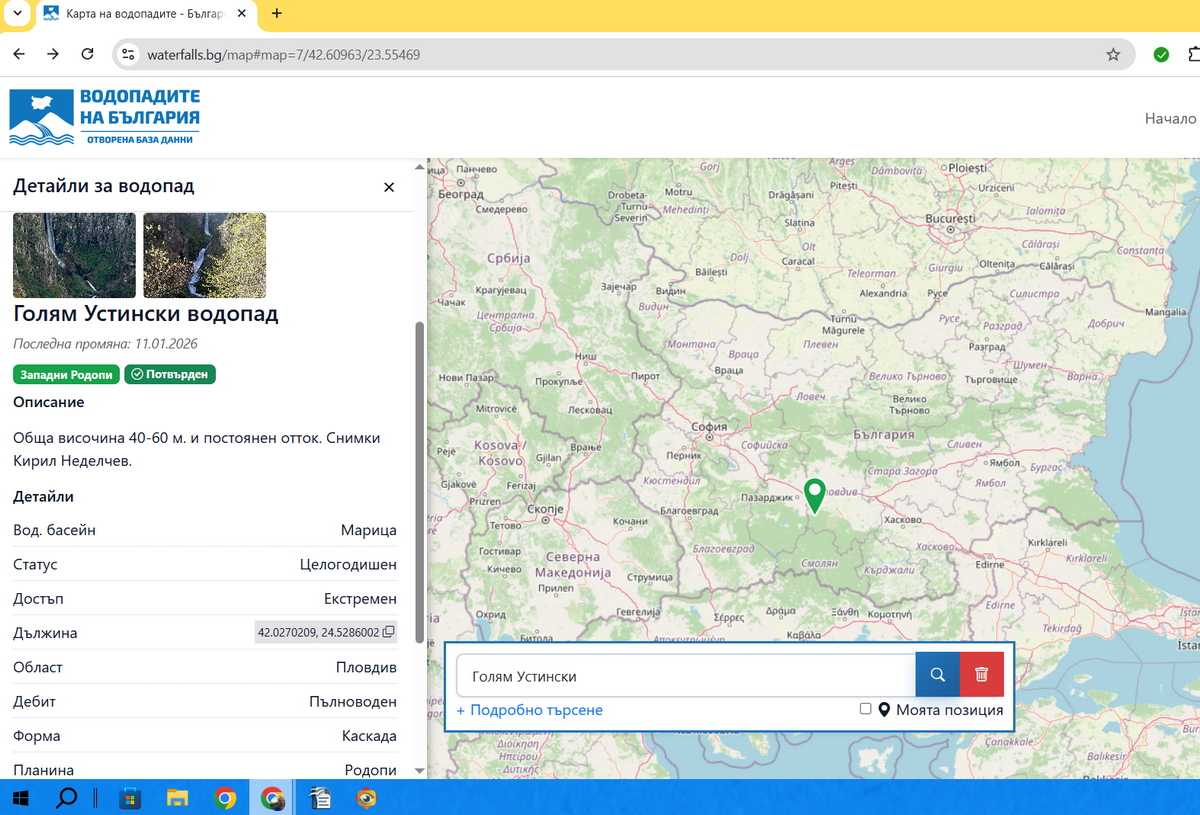Click the Потвърден status badge
1200x815 pixels.
pyautogui.click(x=170, y=375)
